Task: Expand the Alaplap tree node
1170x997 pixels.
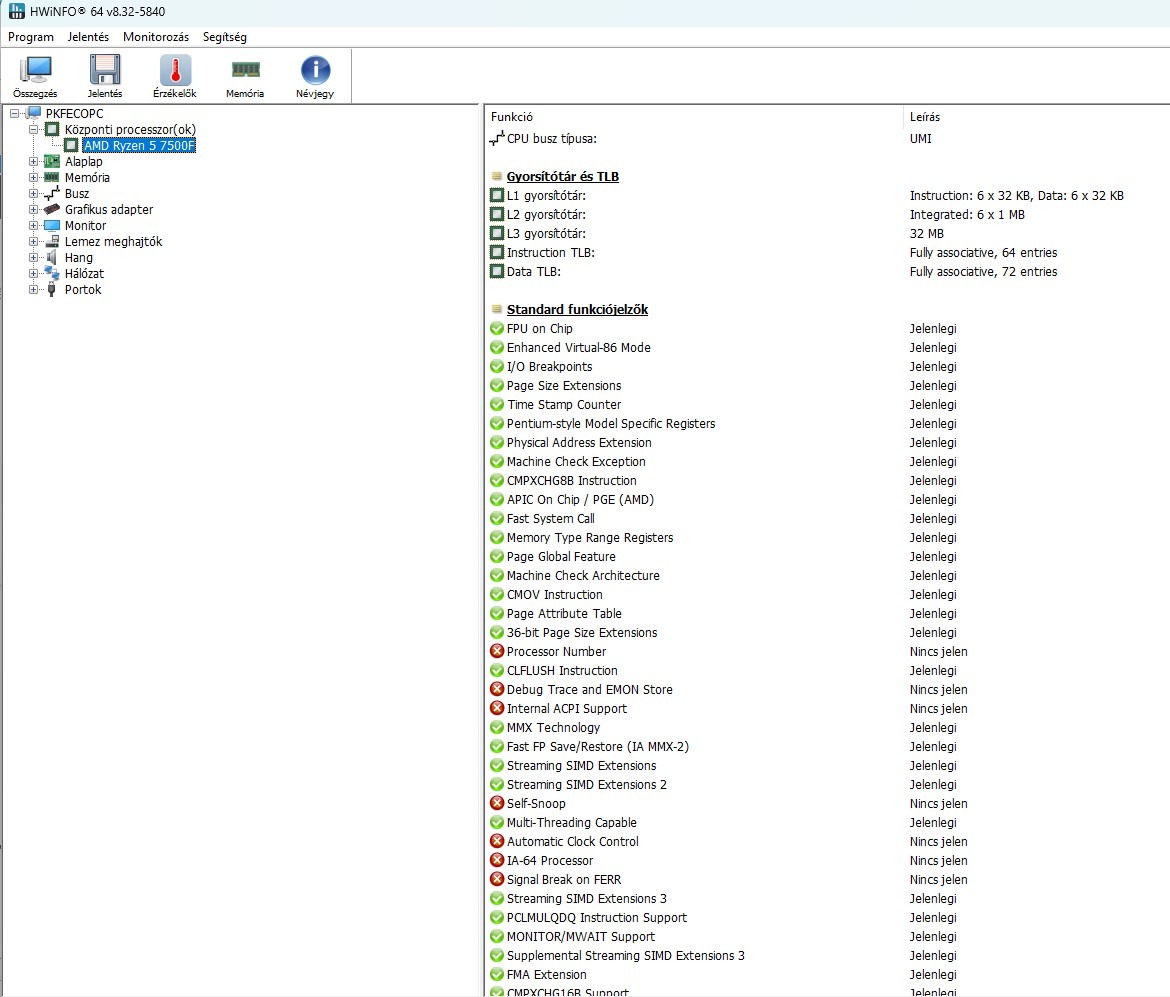Action: 33,161
